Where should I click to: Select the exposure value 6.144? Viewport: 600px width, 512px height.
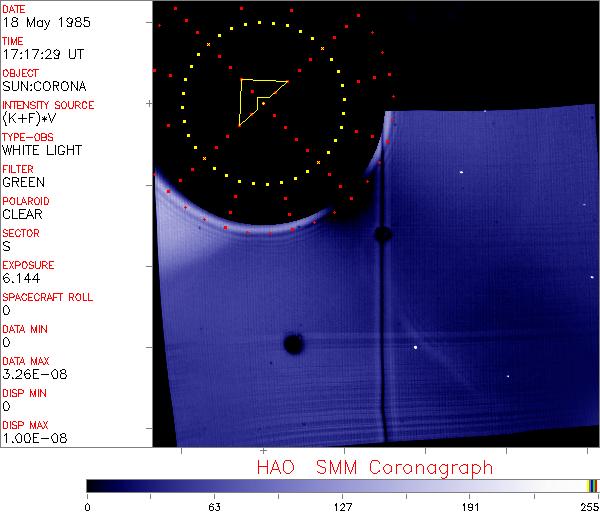click(x=21, y=279)
